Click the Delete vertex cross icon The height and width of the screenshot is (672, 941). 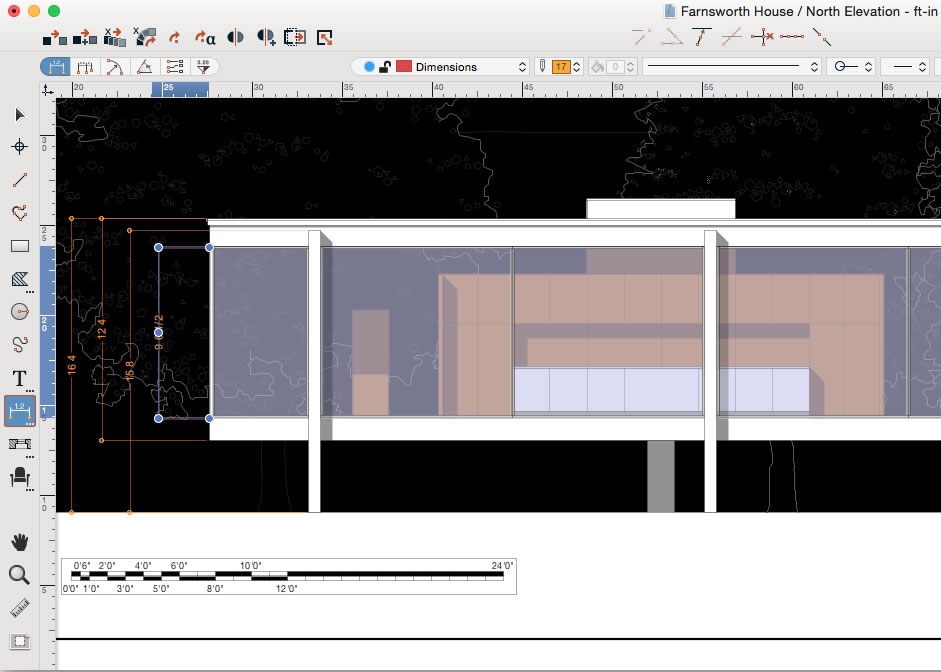762,37
